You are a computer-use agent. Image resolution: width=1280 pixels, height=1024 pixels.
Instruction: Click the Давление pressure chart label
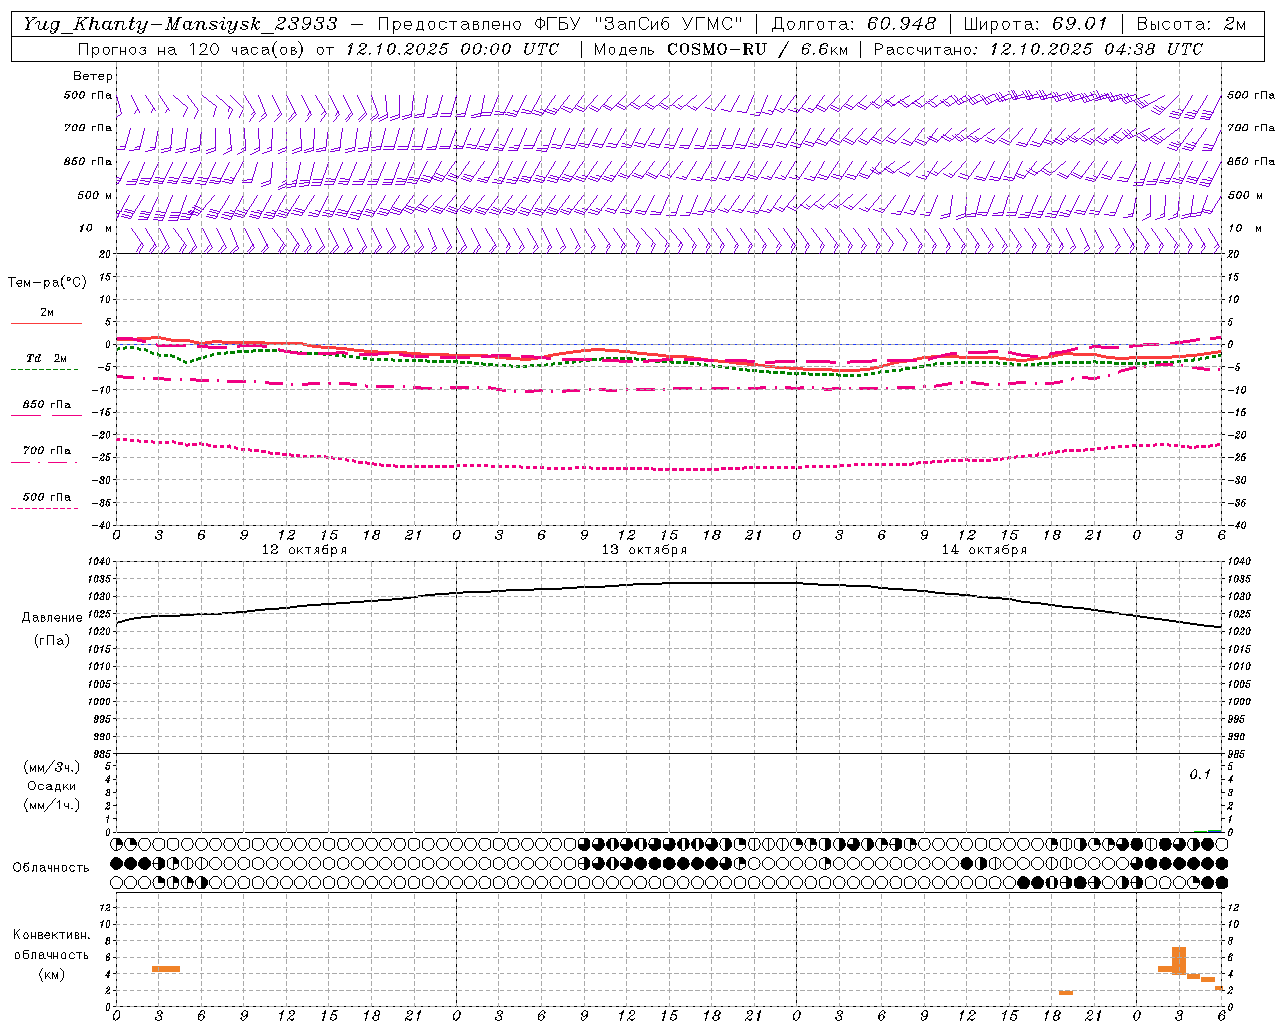52,618
